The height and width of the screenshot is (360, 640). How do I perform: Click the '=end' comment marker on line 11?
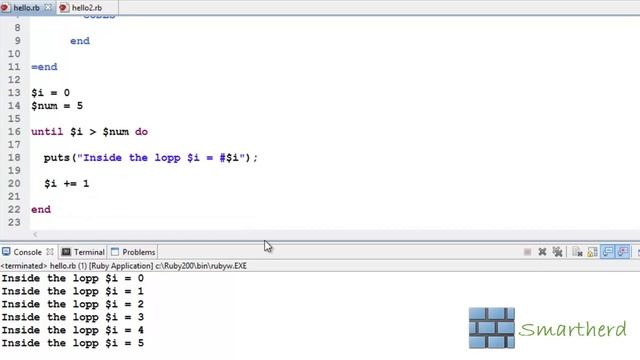44,67
